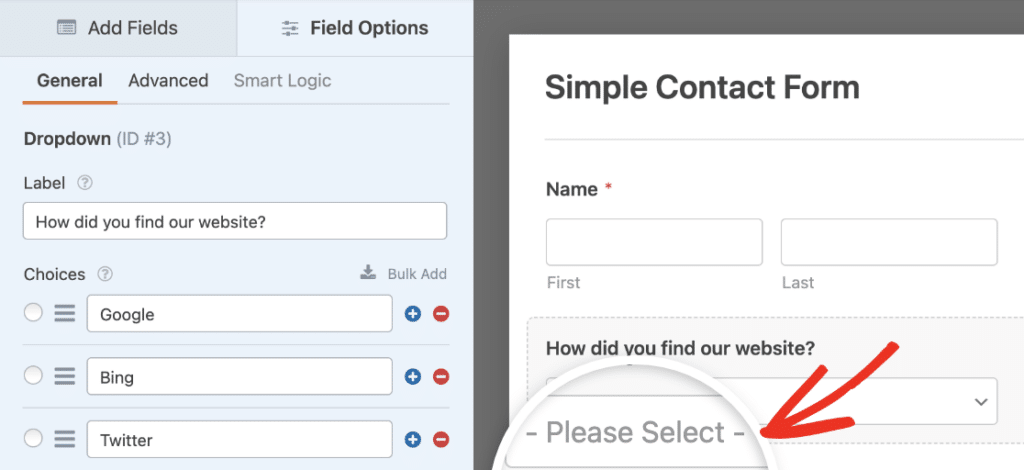Image resolution: width=1024 pixels, height=470 pixels.
Task: Click the Bulk Add link
Action: [404, 274]
